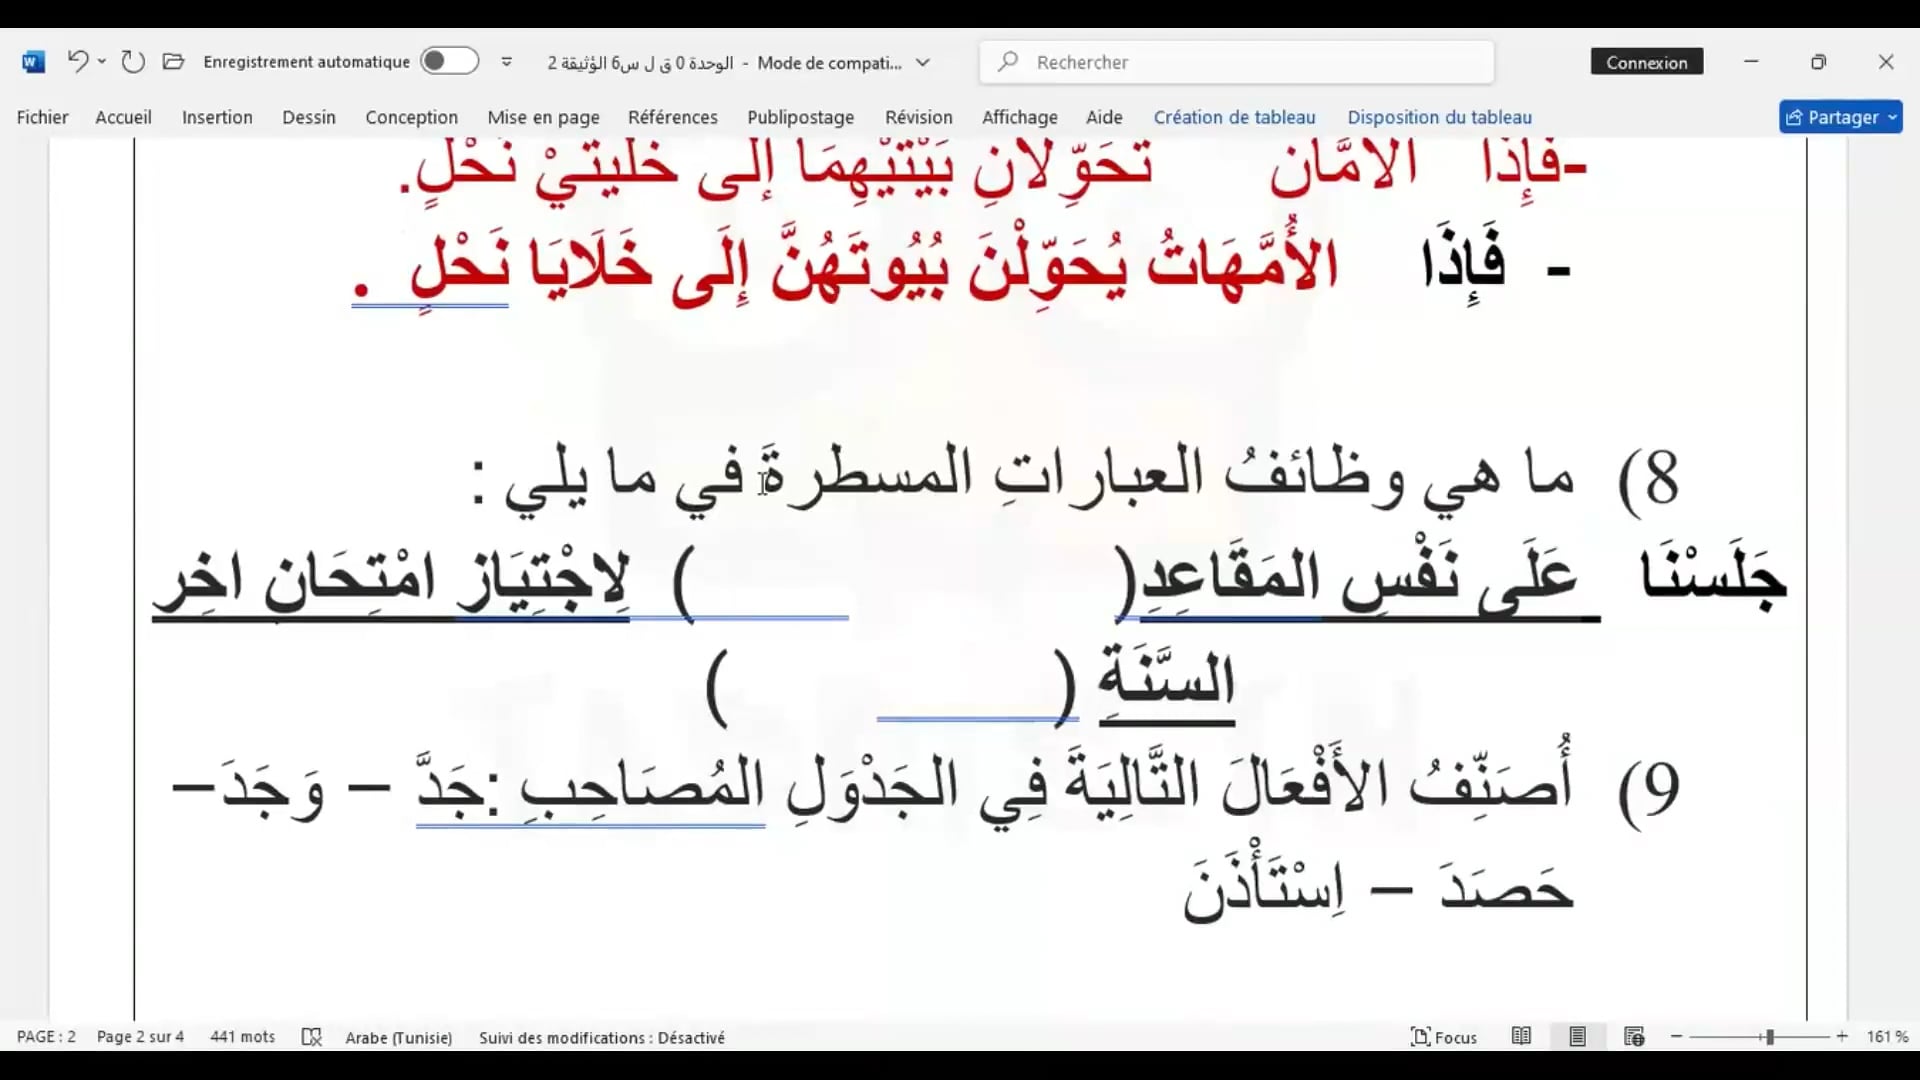Click the Undo arrow icon

click(x=77, y=62)
